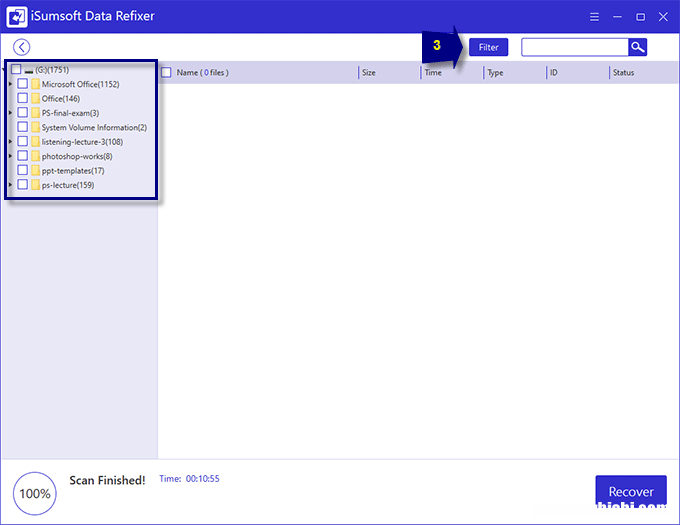Check the PS-final-exam(3) checkbox
Screen dimensions: 680x525
23,112
